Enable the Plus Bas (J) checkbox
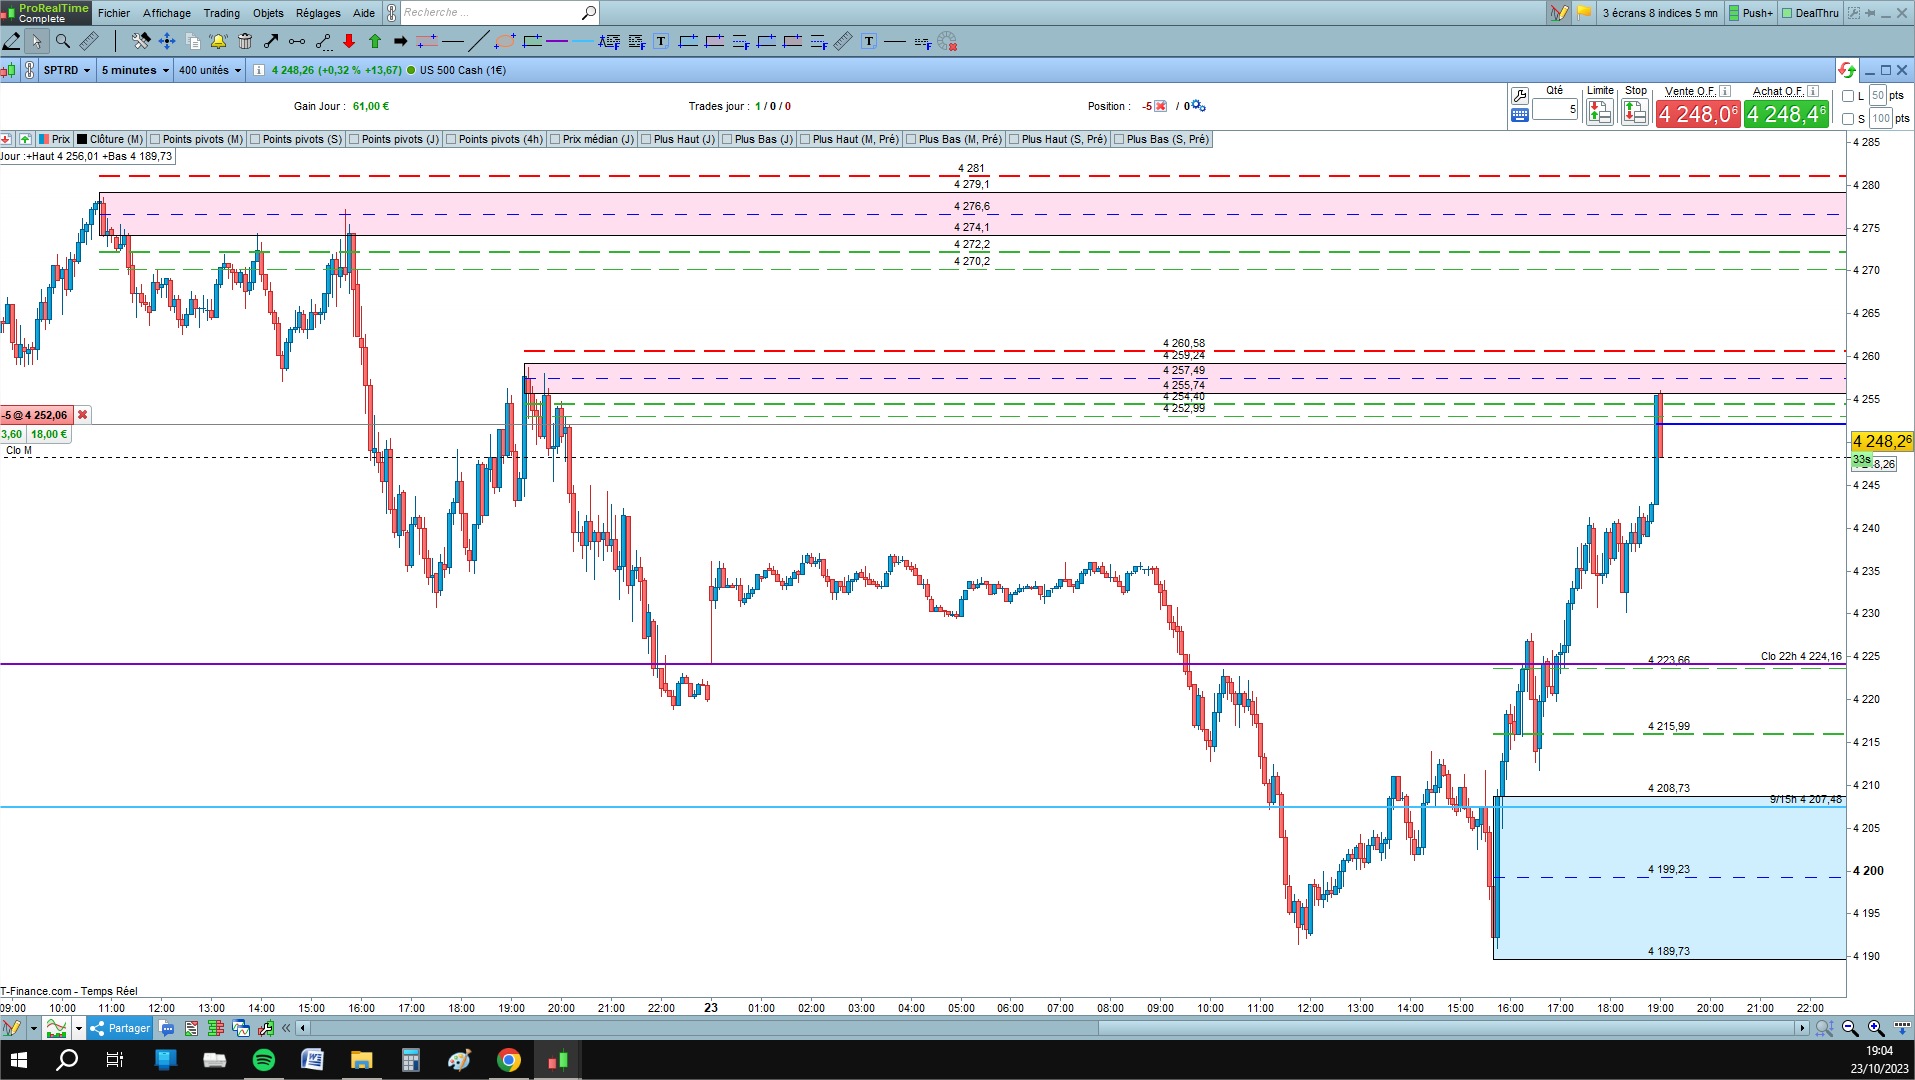 click(727, 139)
